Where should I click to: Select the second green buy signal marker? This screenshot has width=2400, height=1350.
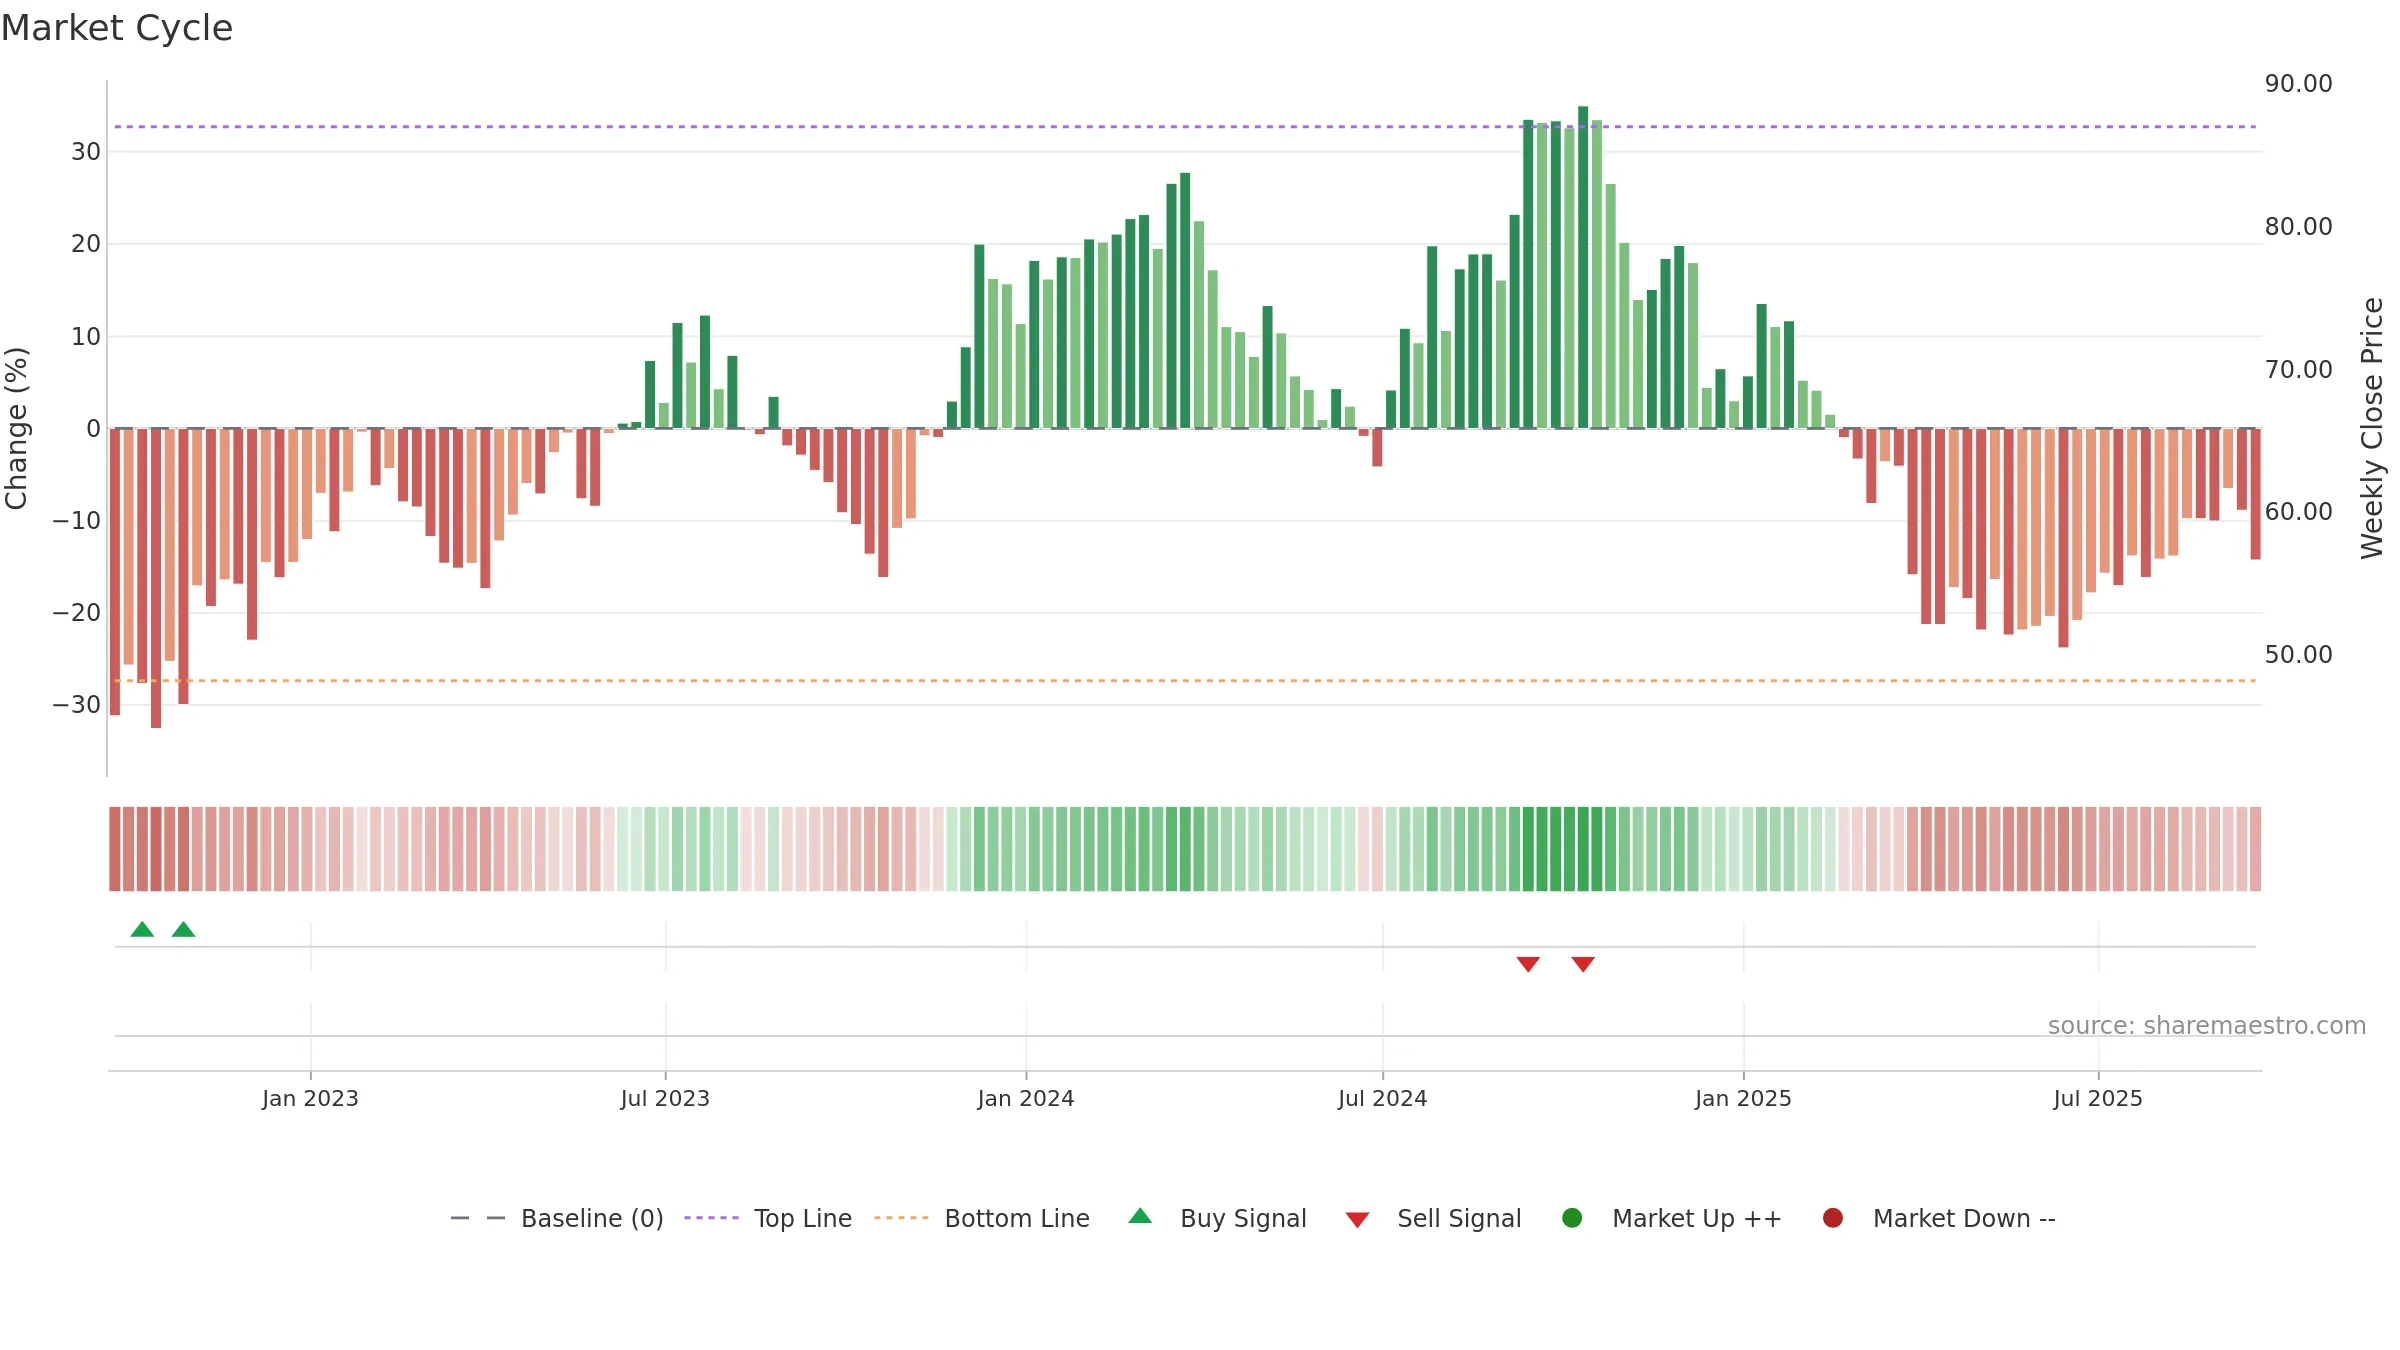point(183,929)
